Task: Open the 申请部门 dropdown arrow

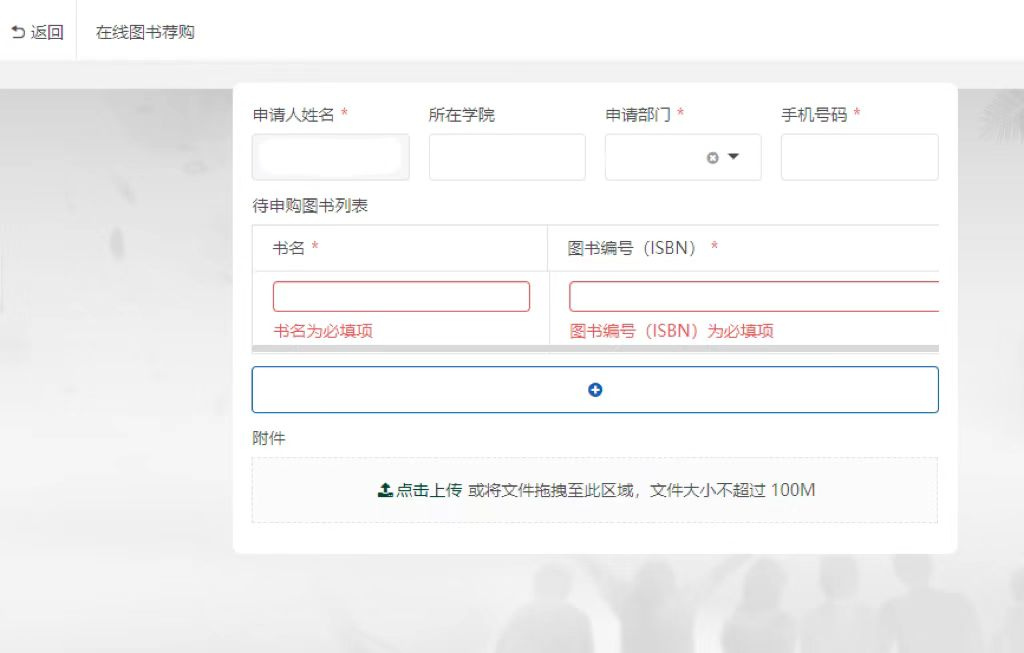Action: pos(733,157)
